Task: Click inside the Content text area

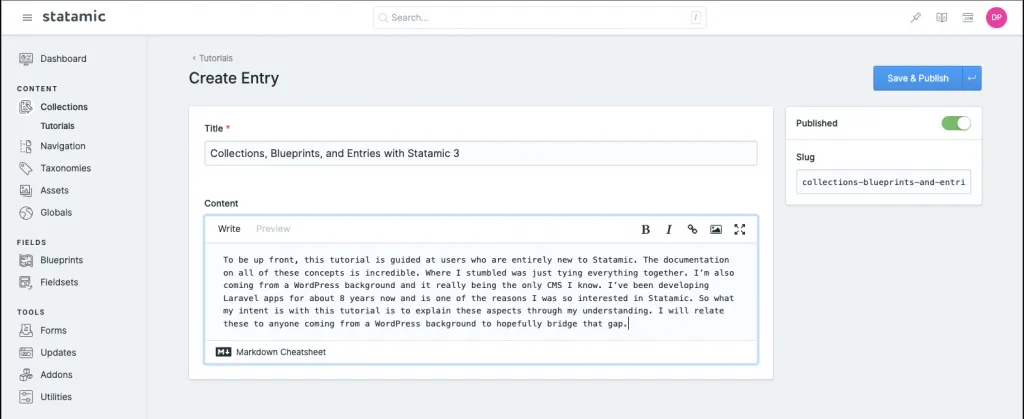Action: [x=481, y=292]
